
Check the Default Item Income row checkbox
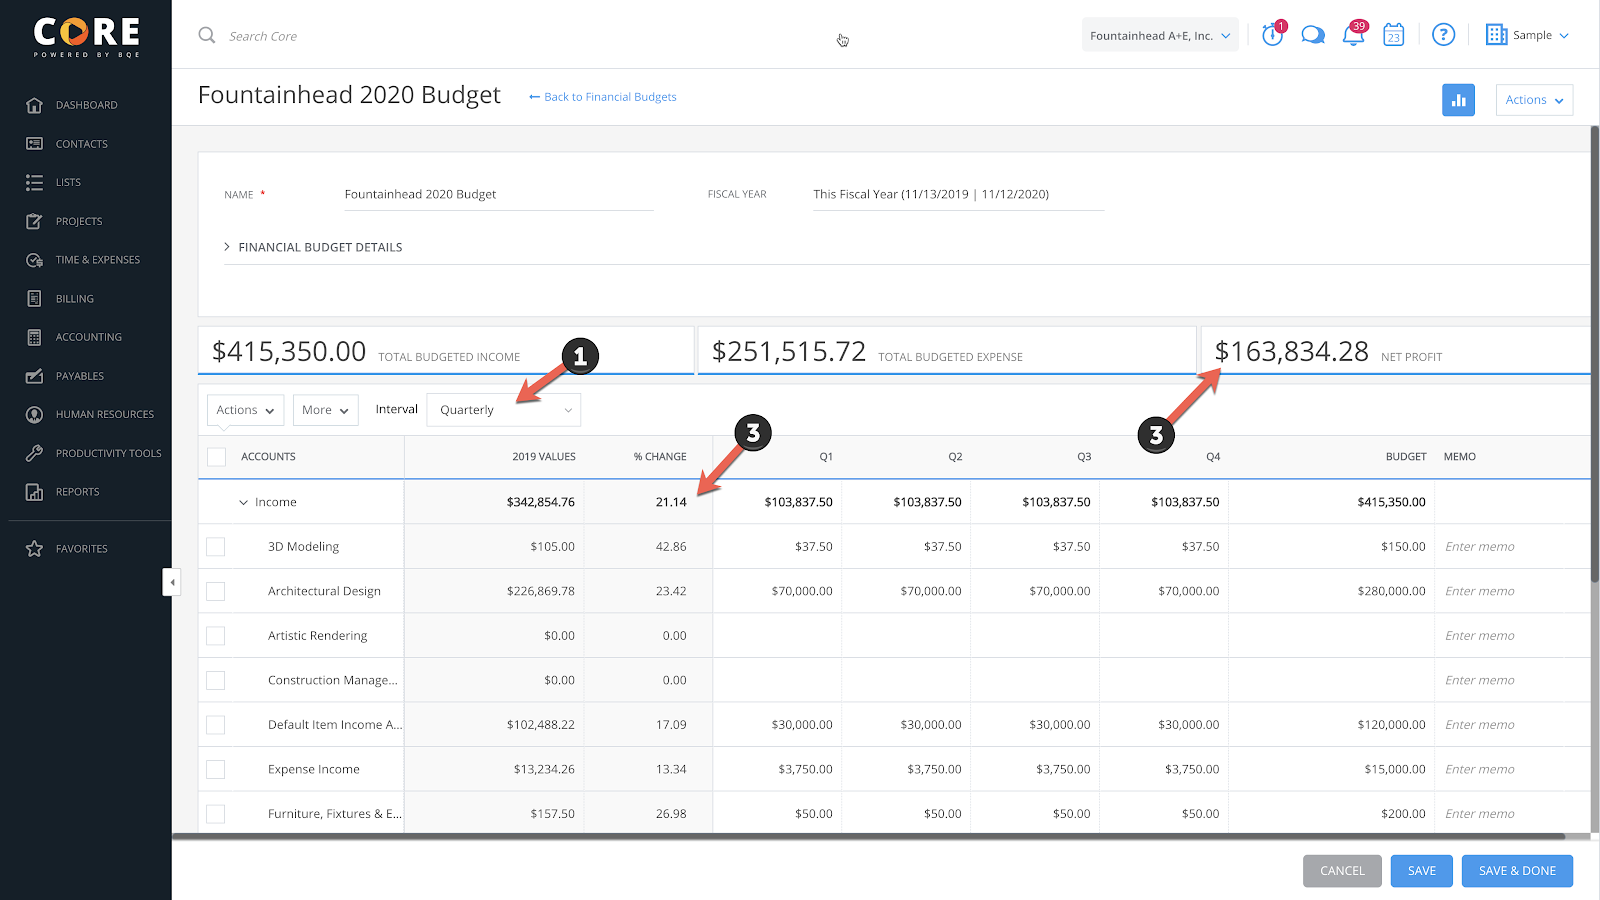pos(216,725)
